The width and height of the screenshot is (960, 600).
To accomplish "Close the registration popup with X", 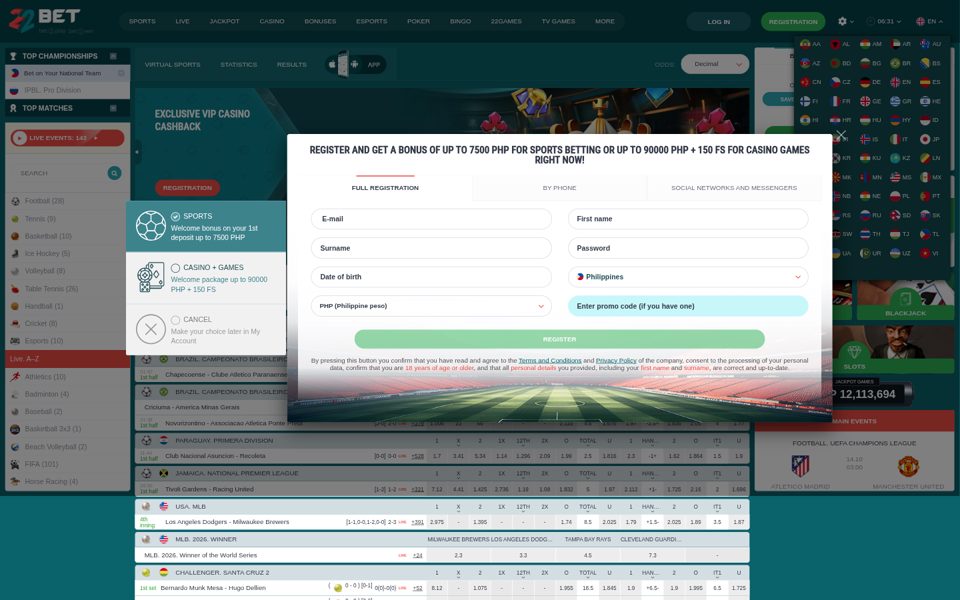I will [841, 135].
